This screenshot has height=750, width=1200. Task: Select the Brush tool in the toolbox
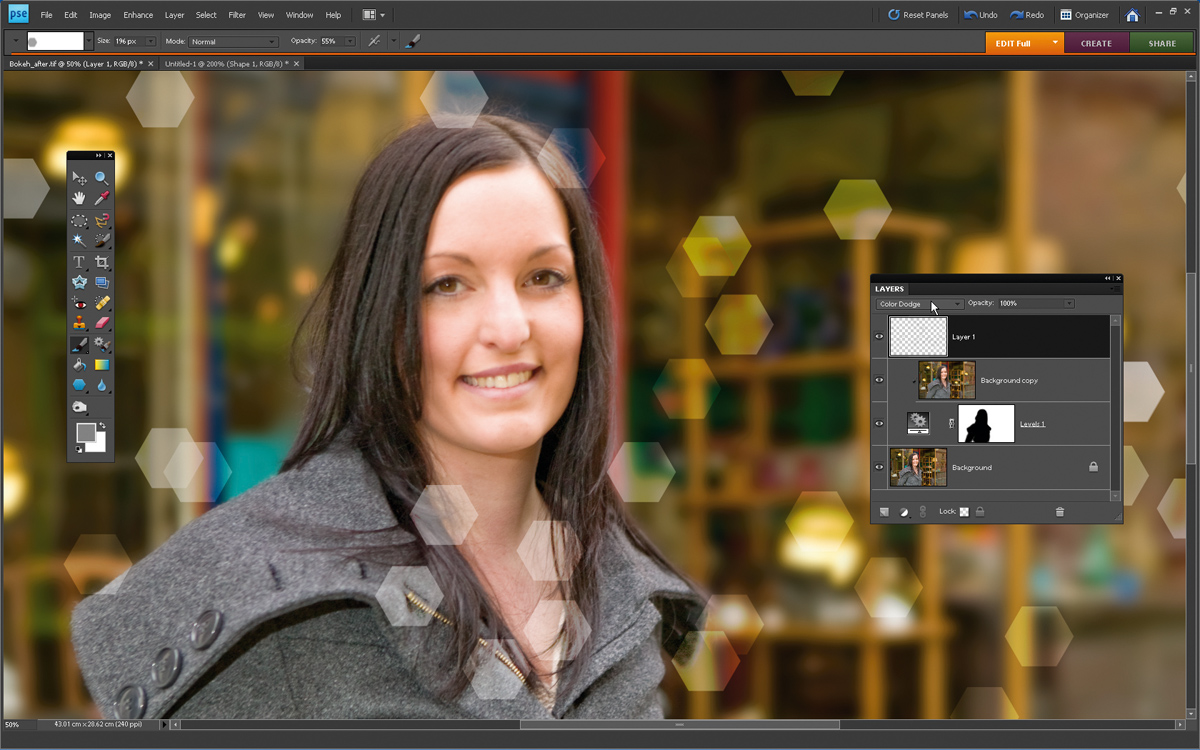79,345
